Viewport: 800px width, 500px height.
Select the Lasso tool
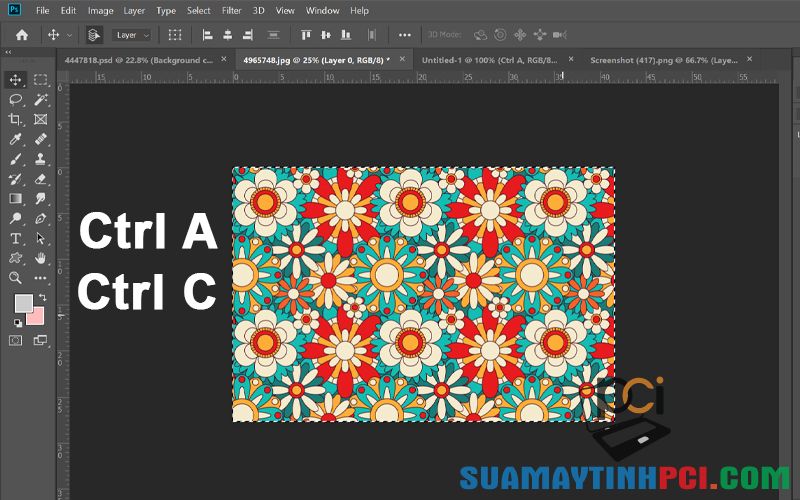point(15,99)
